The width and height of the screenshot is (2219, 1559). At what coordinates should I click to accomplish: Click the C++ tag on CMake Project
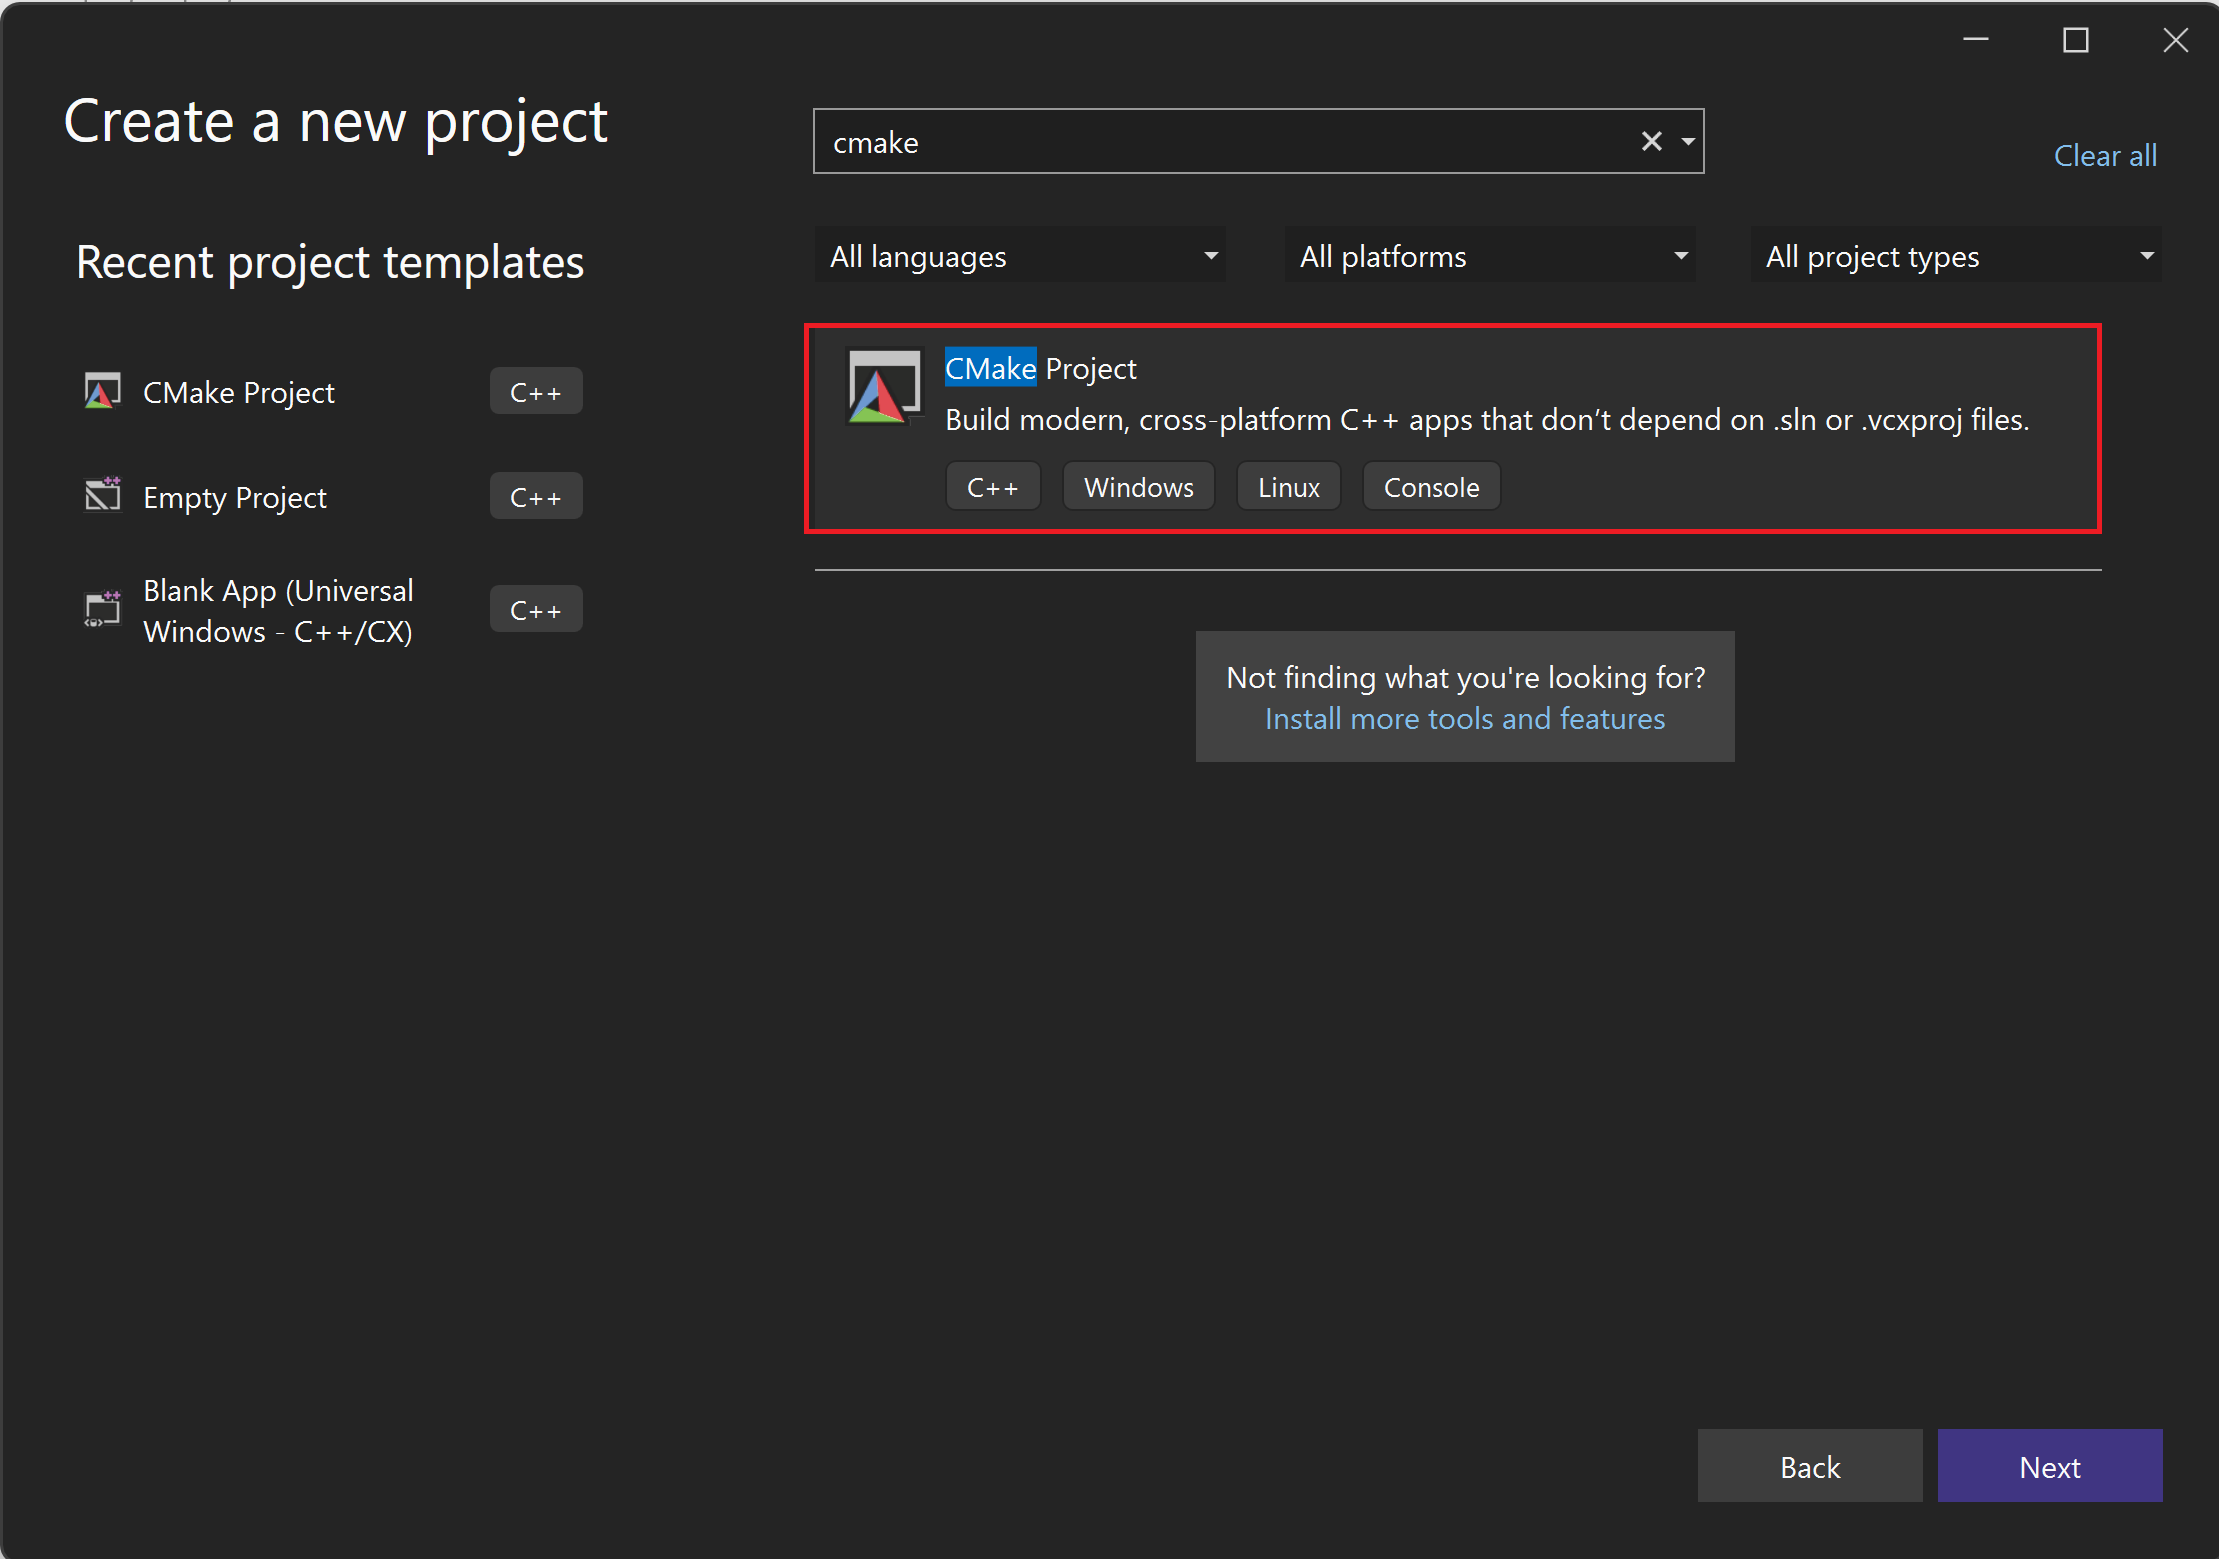click(x=992, y=488)
